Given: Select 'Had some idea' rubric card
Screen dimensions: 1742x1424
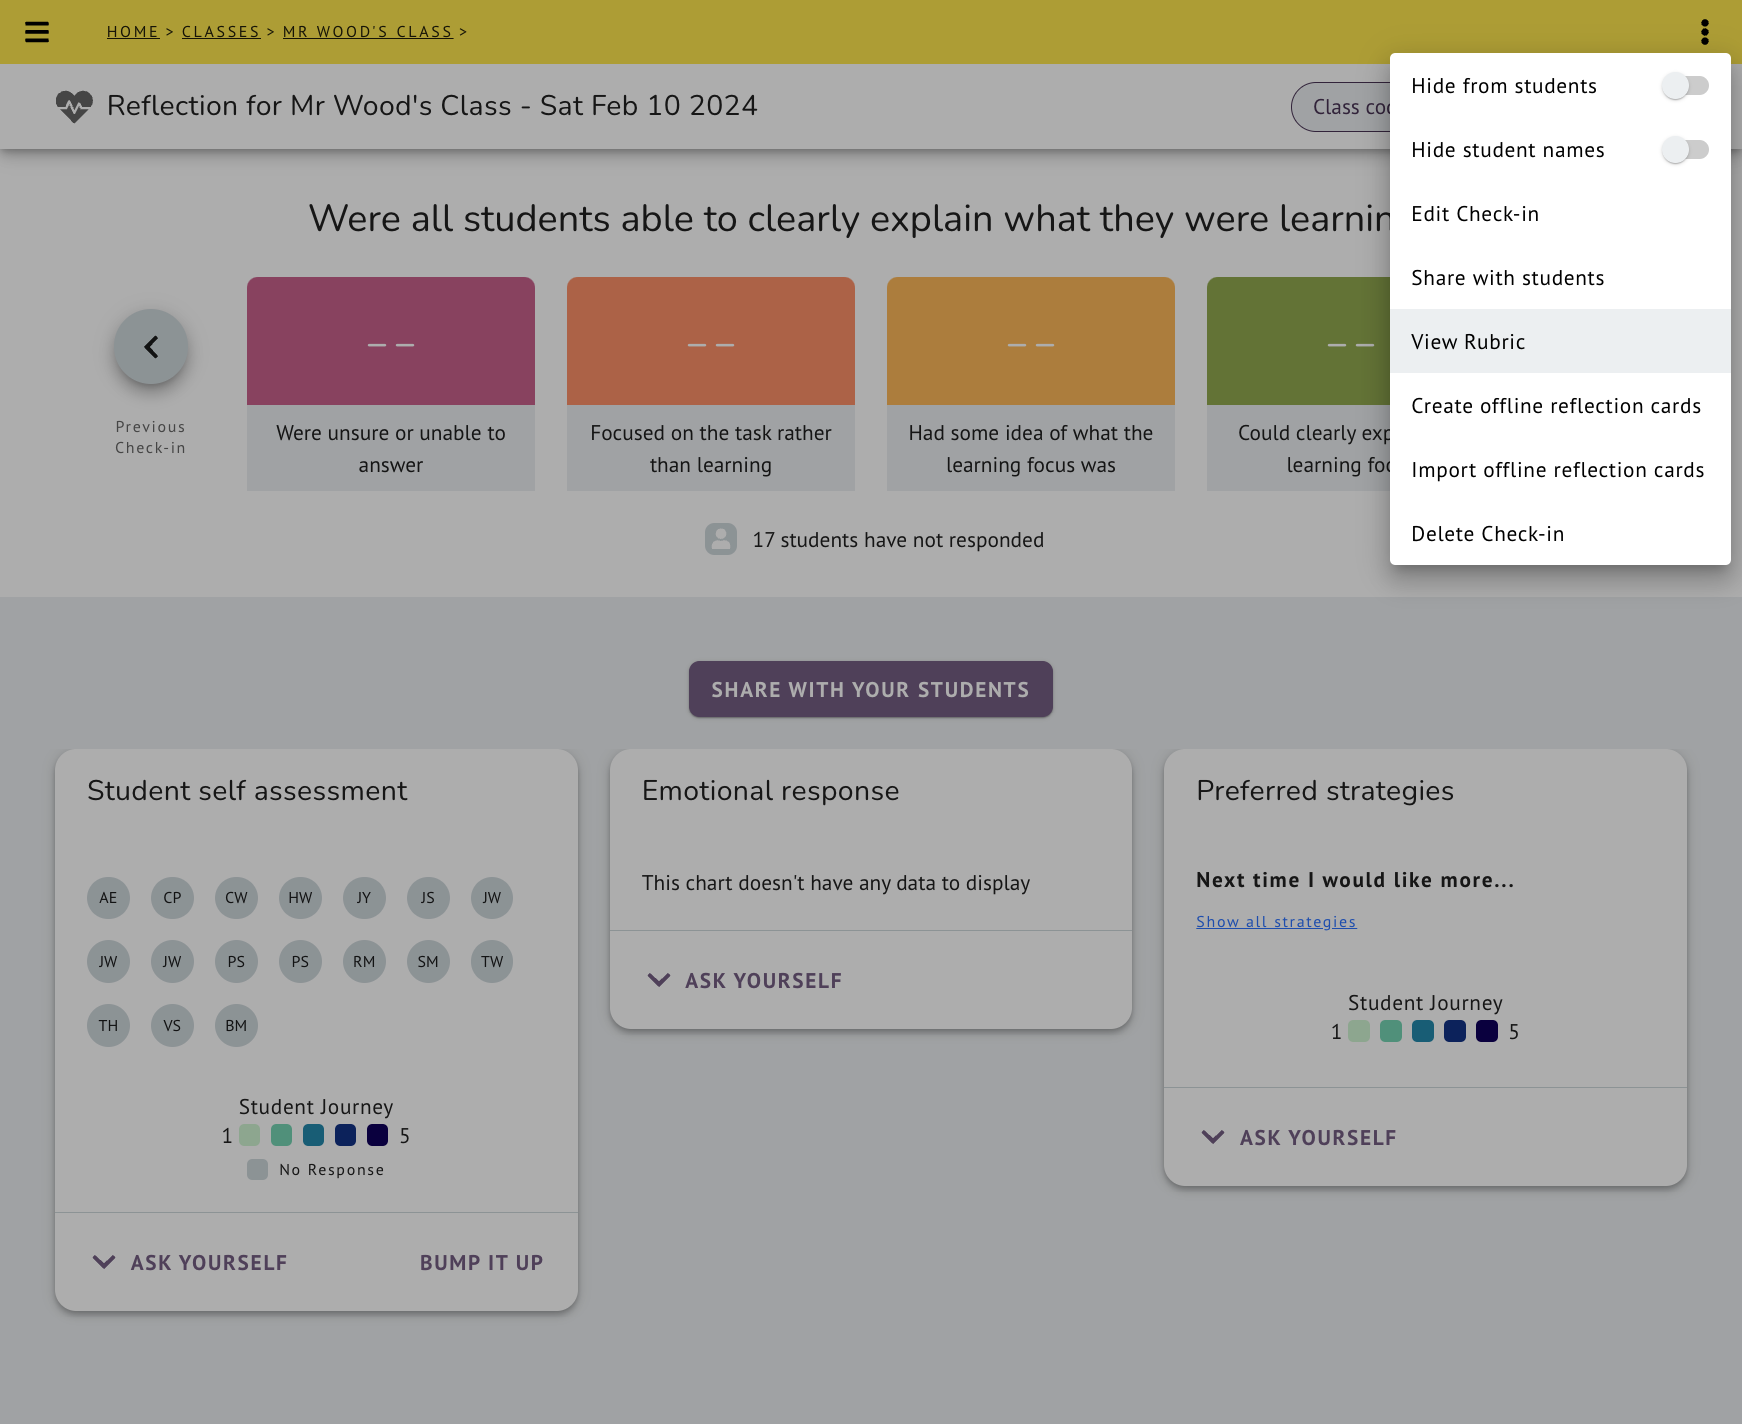Looking at the screenshot, I should (x=1031, y=384).
